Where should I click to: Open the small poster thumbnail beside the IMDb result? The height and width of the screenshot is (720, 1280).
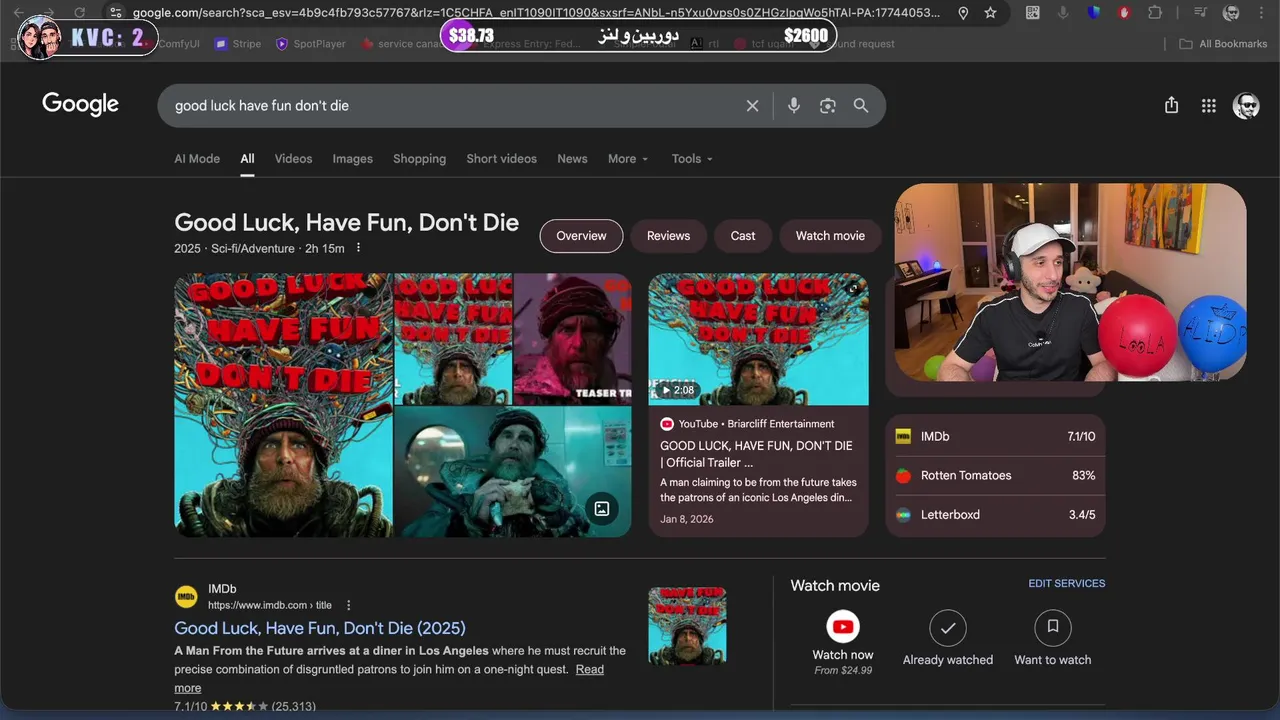coord(687,626)
